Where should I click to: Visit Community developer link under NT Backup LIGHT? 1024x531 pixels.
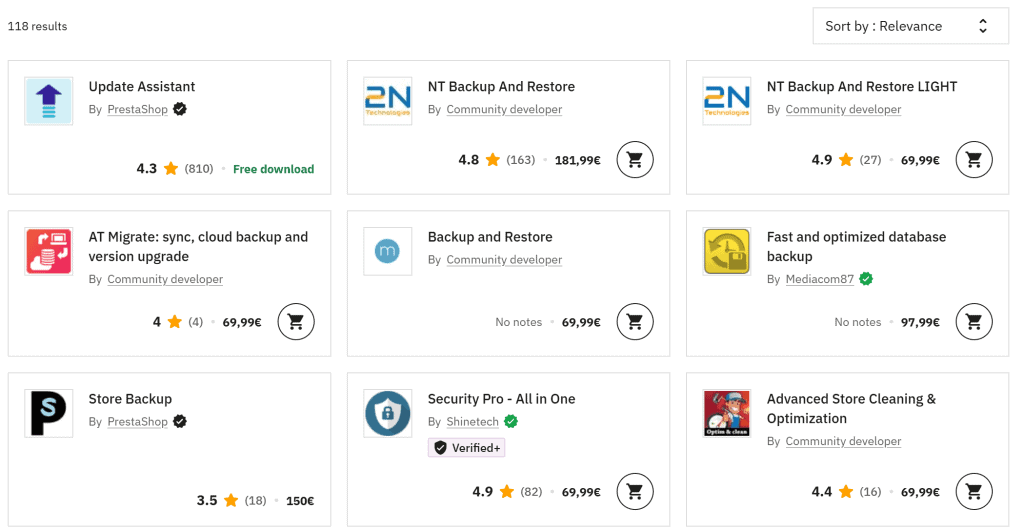click(843, 109)
